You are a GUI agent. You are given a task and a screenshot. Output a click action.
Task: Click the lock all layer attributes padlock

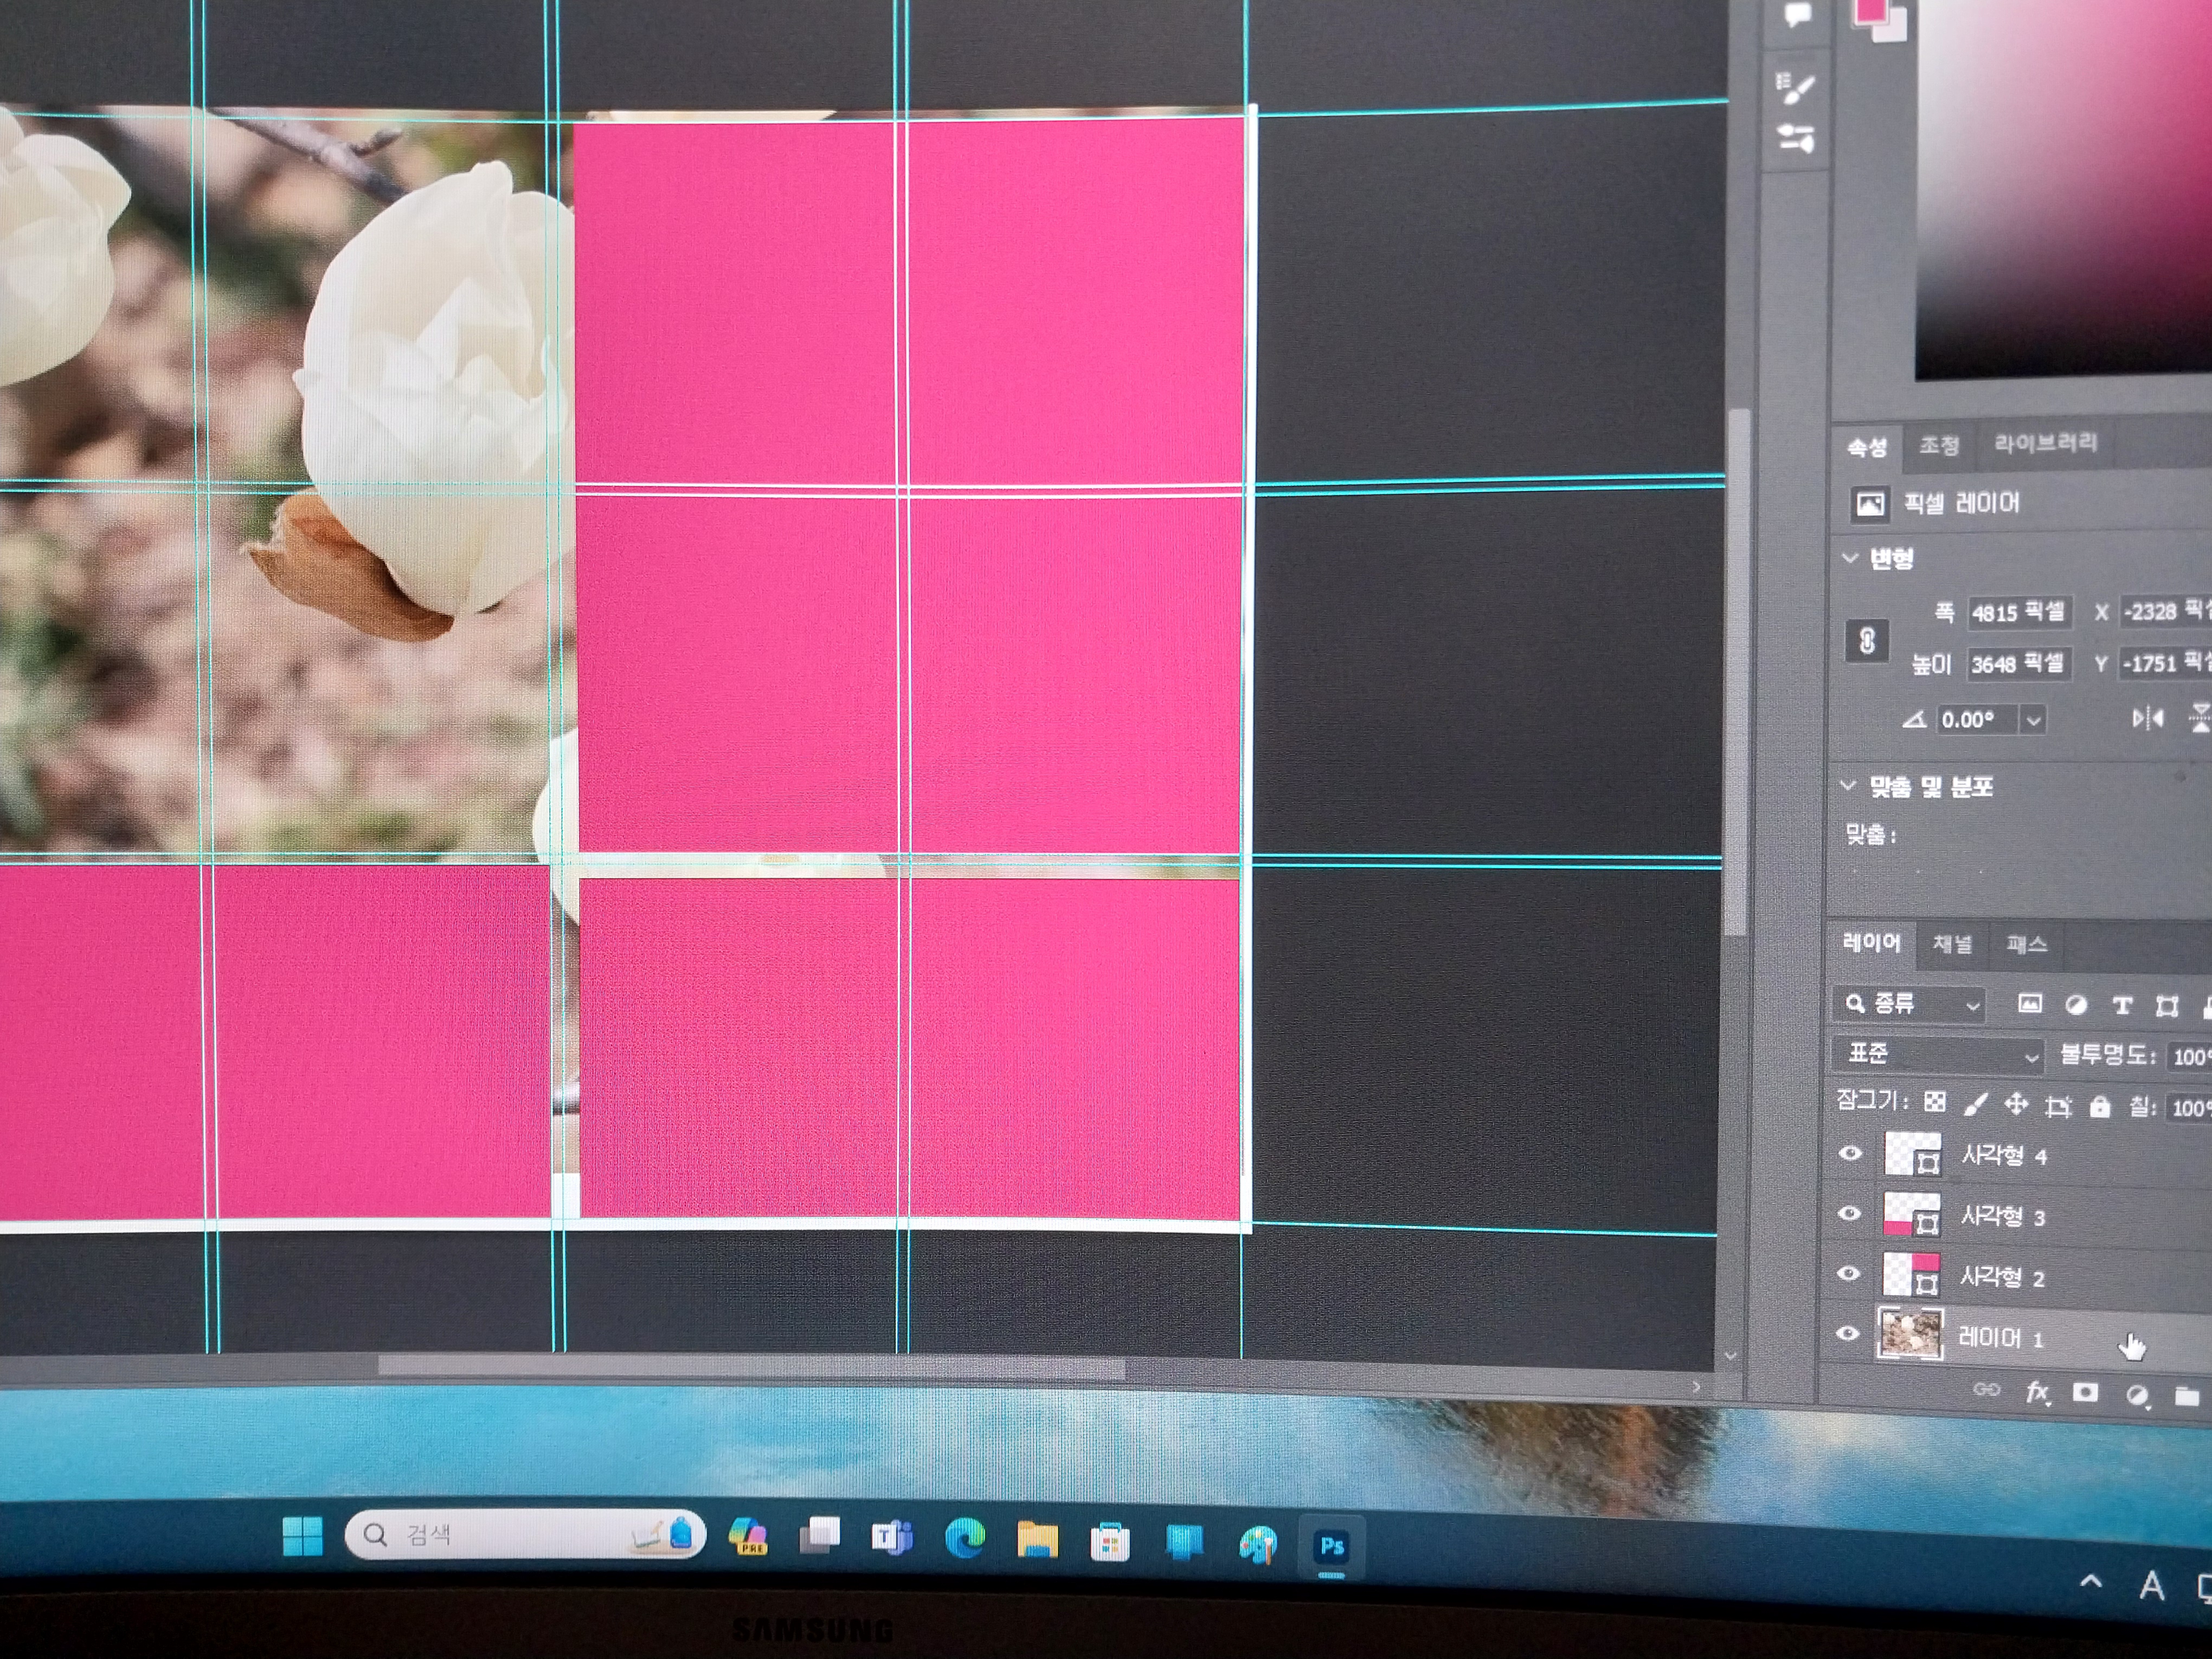click(x=2100, y=1106)
